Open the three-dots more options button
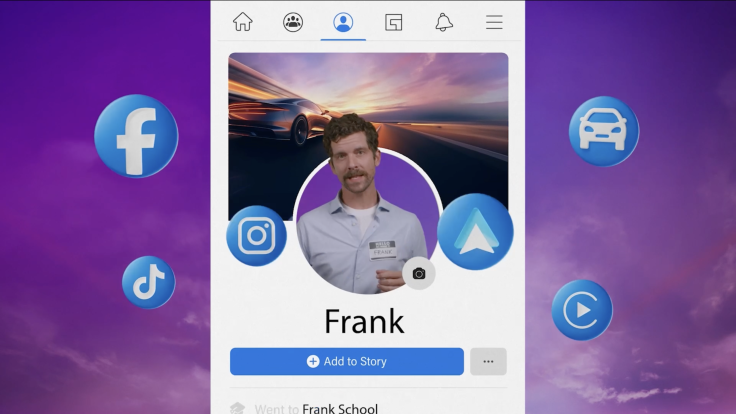This screenshot has height=414, width=736. (488, 361)
